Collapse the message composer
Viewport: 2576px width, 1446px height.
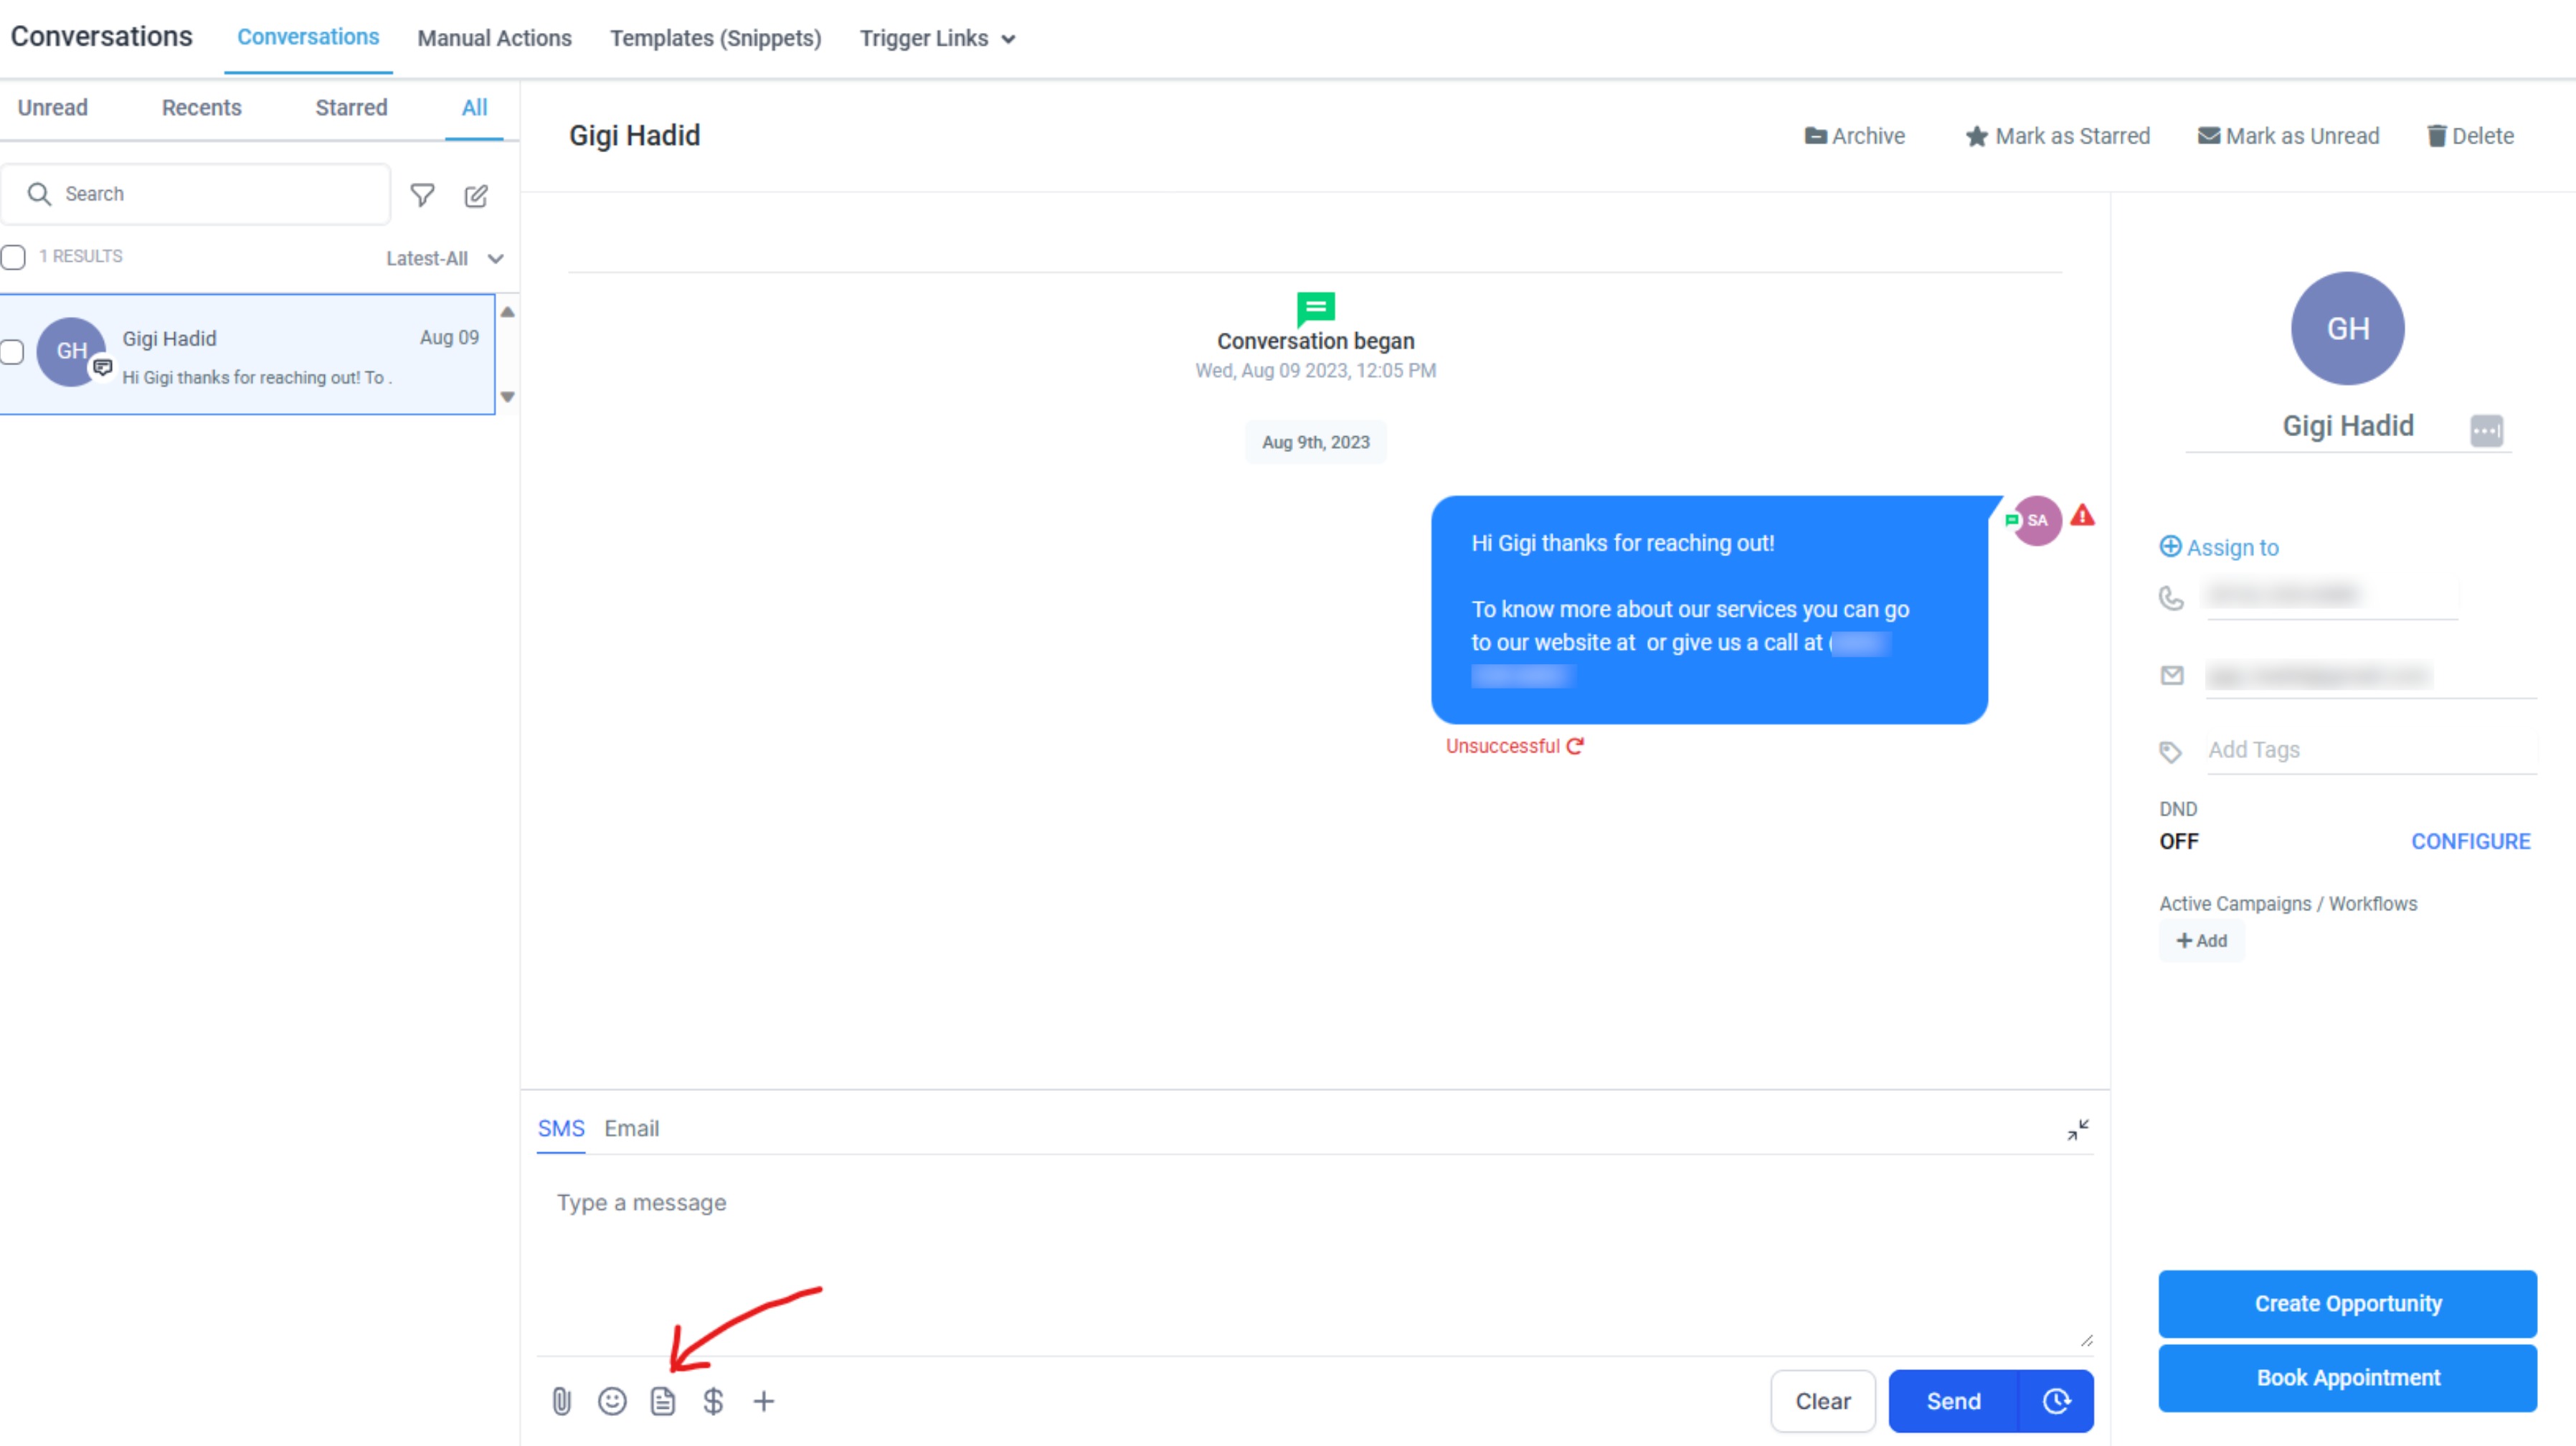pyautogui.click(x=2078, y=1129)
